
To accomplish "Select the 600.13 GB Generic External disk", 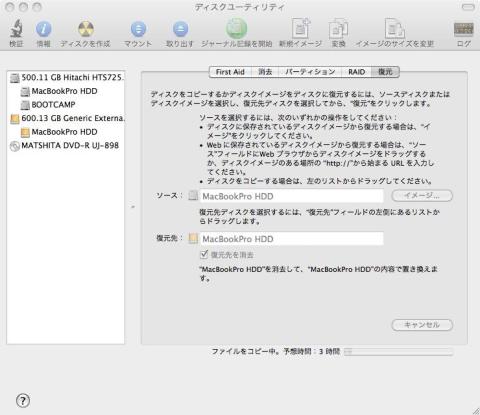I will (66, 118).
